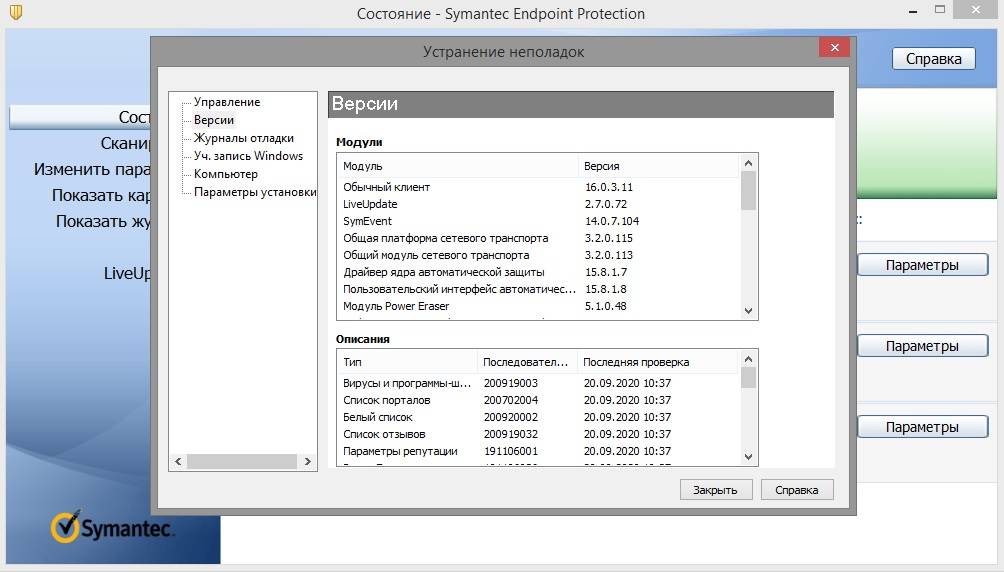Click sequence value 200702004
1004x572 pixels.
[x=511, y=400]
